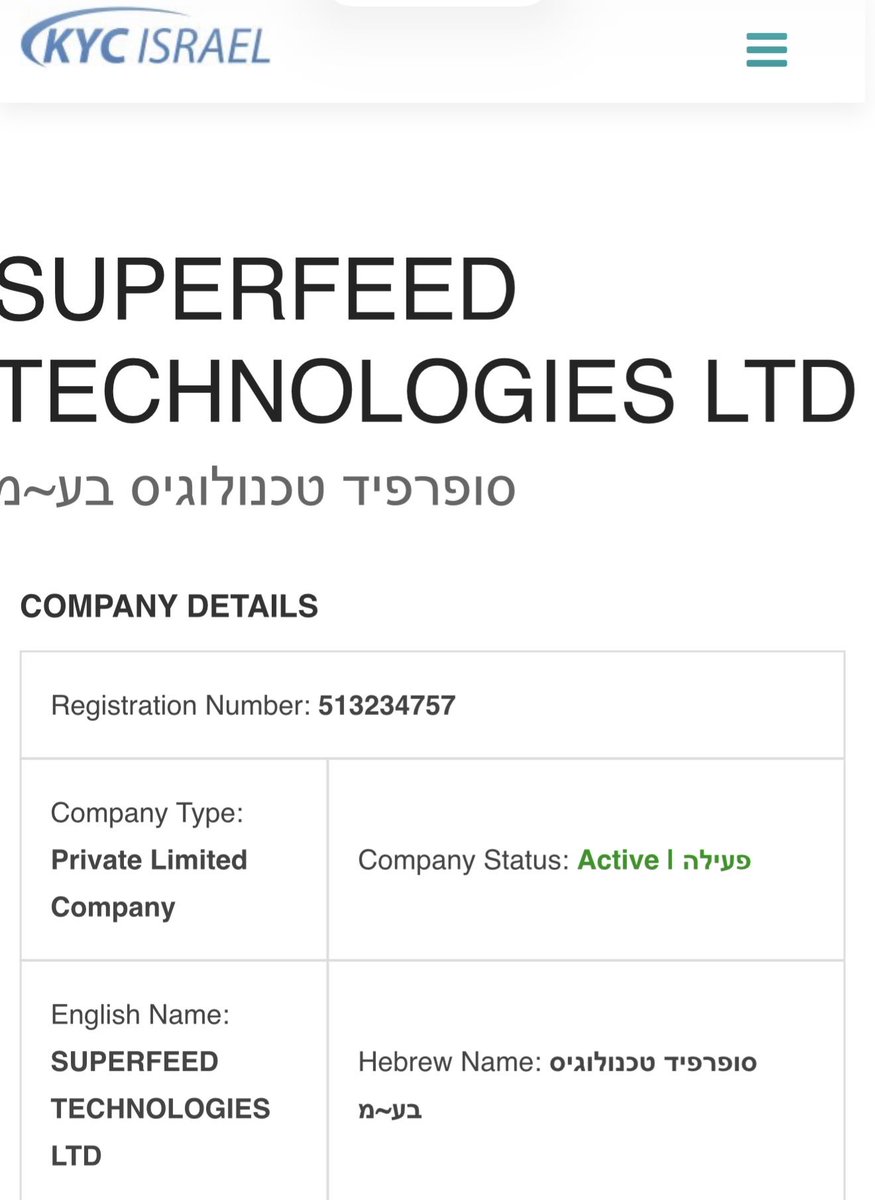Viewport: 875px width, 1200px height.
Task: Click the Hebrew Name label
Action: 449,1062
